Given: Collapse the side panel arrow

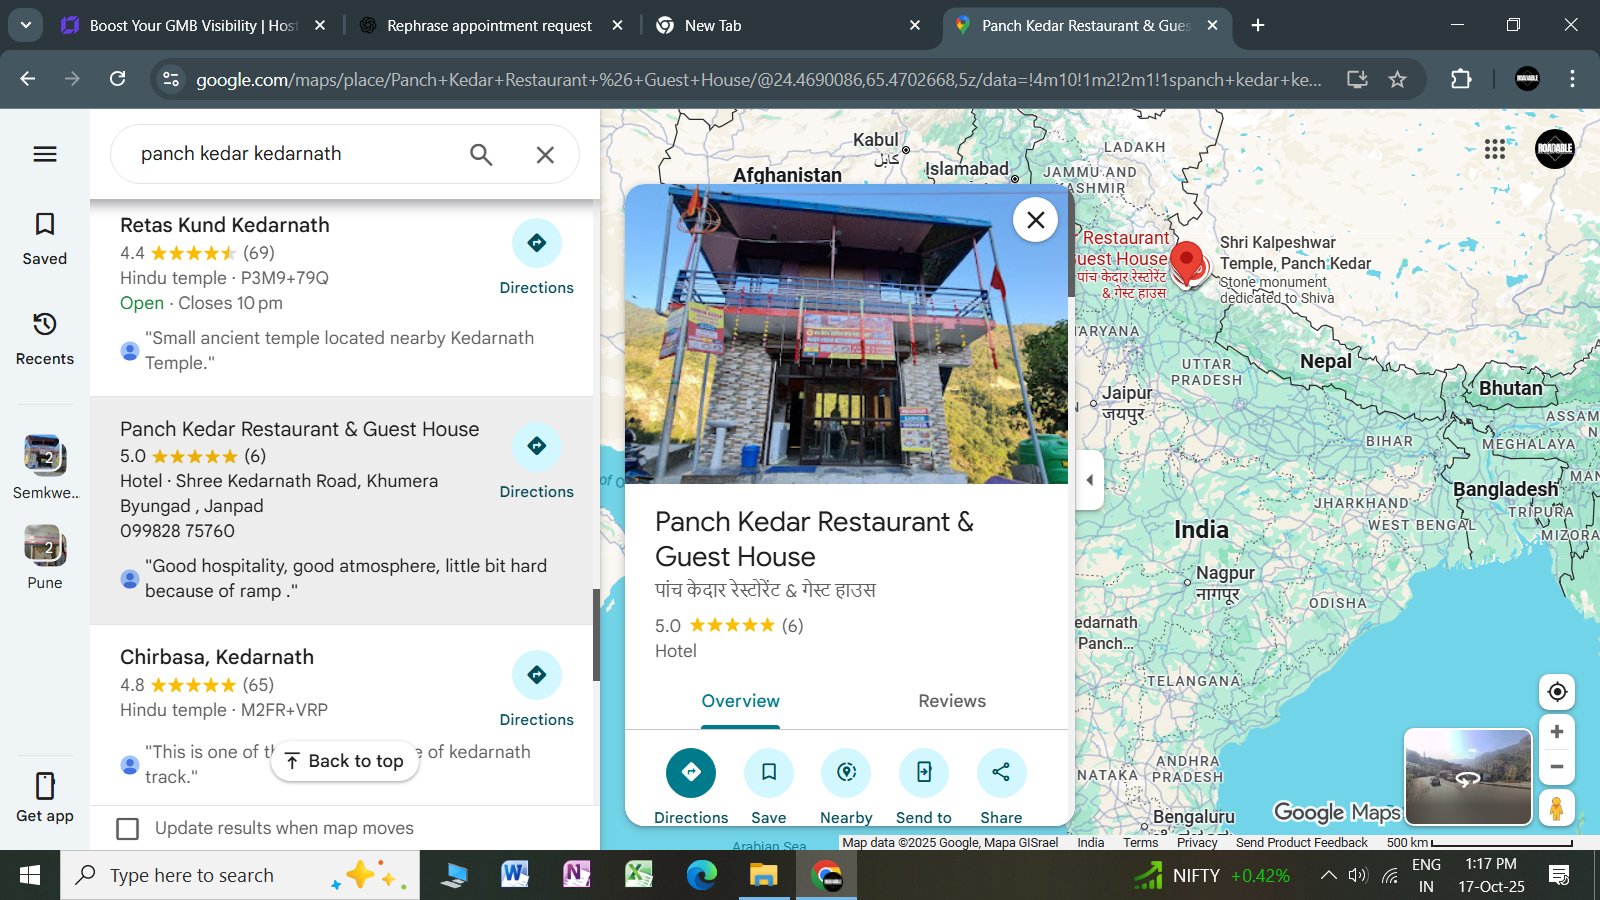Looking at the screenshot, I should 1089,480.
